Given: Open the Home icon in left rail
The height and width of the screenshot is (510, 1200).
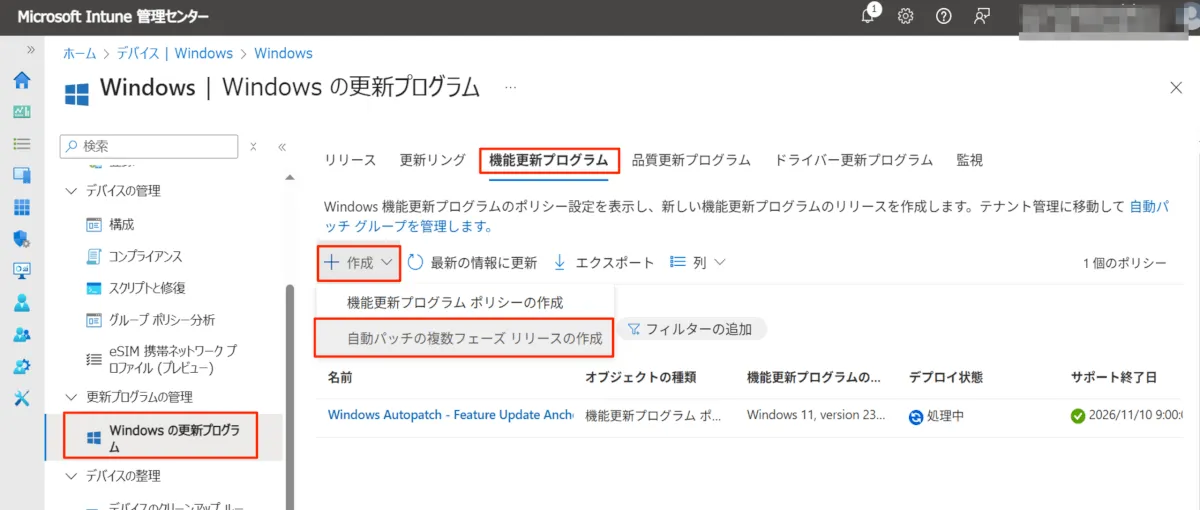Looking at the screenshot, I should click(x=21, y=81).
